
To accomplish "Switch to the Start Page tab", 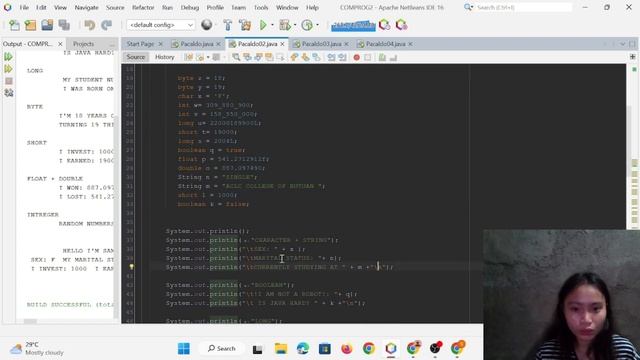I will coord(140,44).
